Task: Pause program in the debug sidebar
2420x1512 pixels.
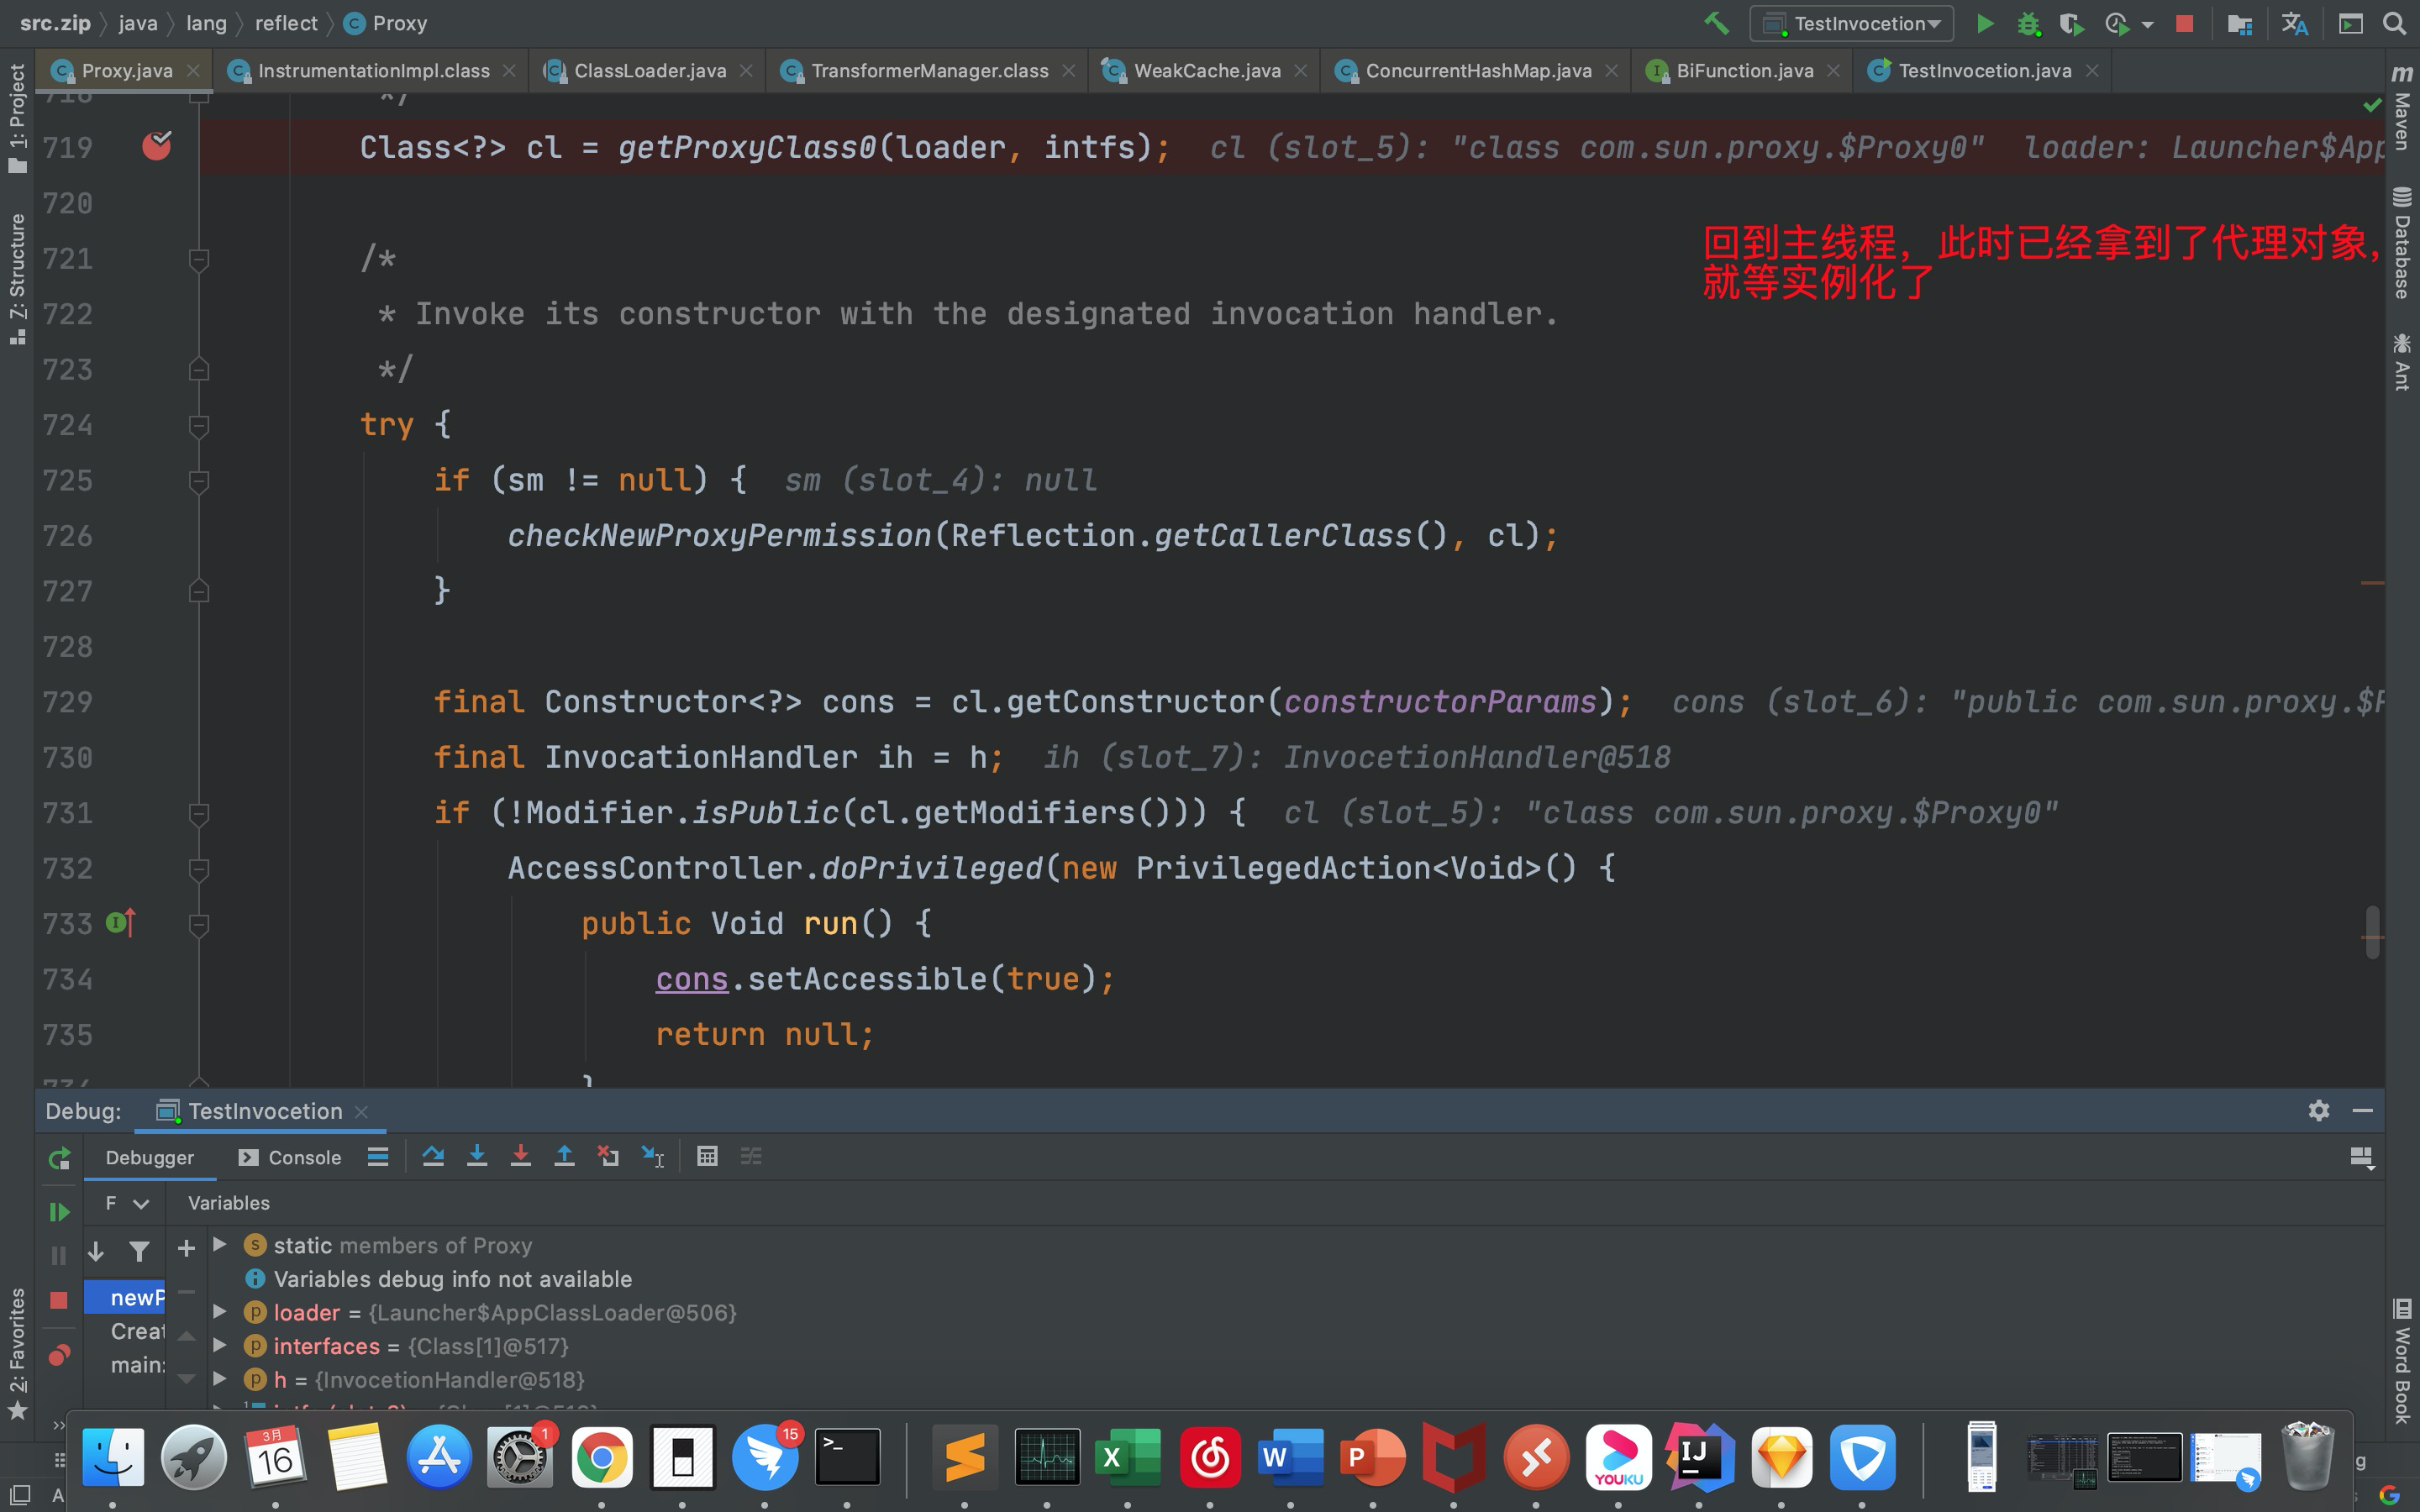Action: [x=59, y=1255]
